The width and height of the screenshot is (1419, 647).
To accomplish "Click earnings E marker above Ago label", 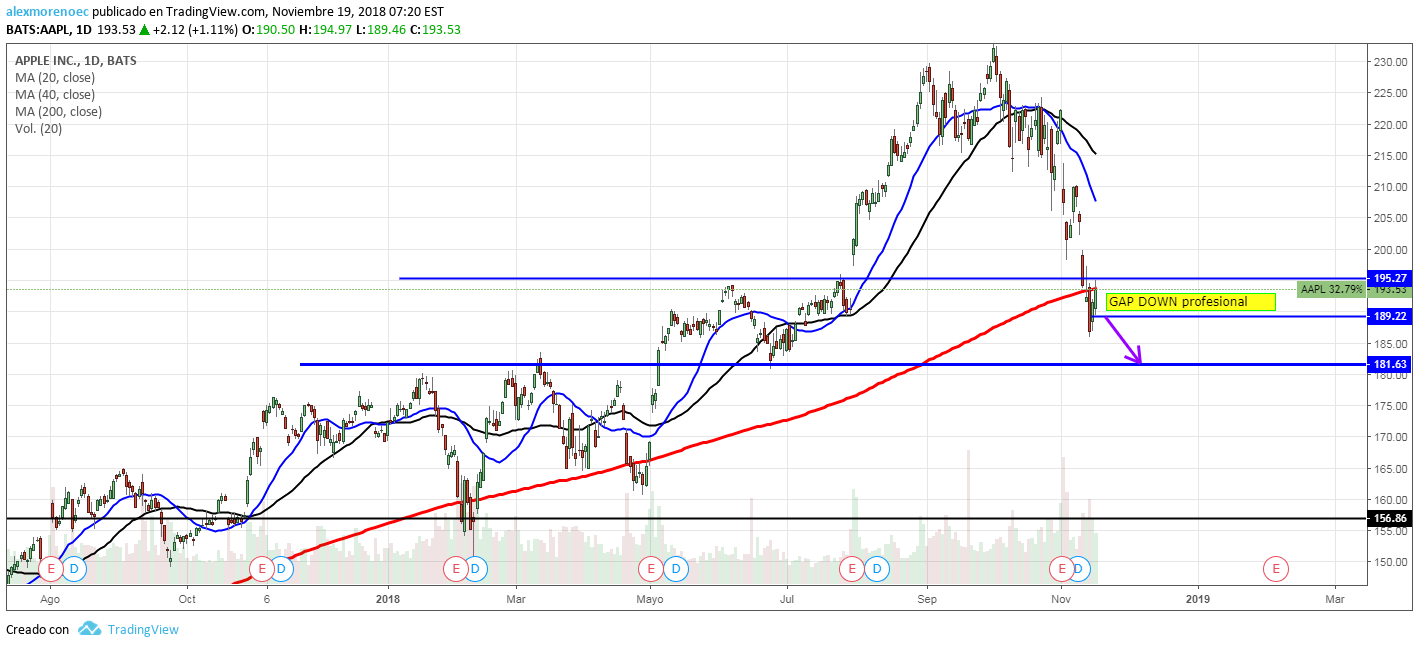I will point(51,569).
